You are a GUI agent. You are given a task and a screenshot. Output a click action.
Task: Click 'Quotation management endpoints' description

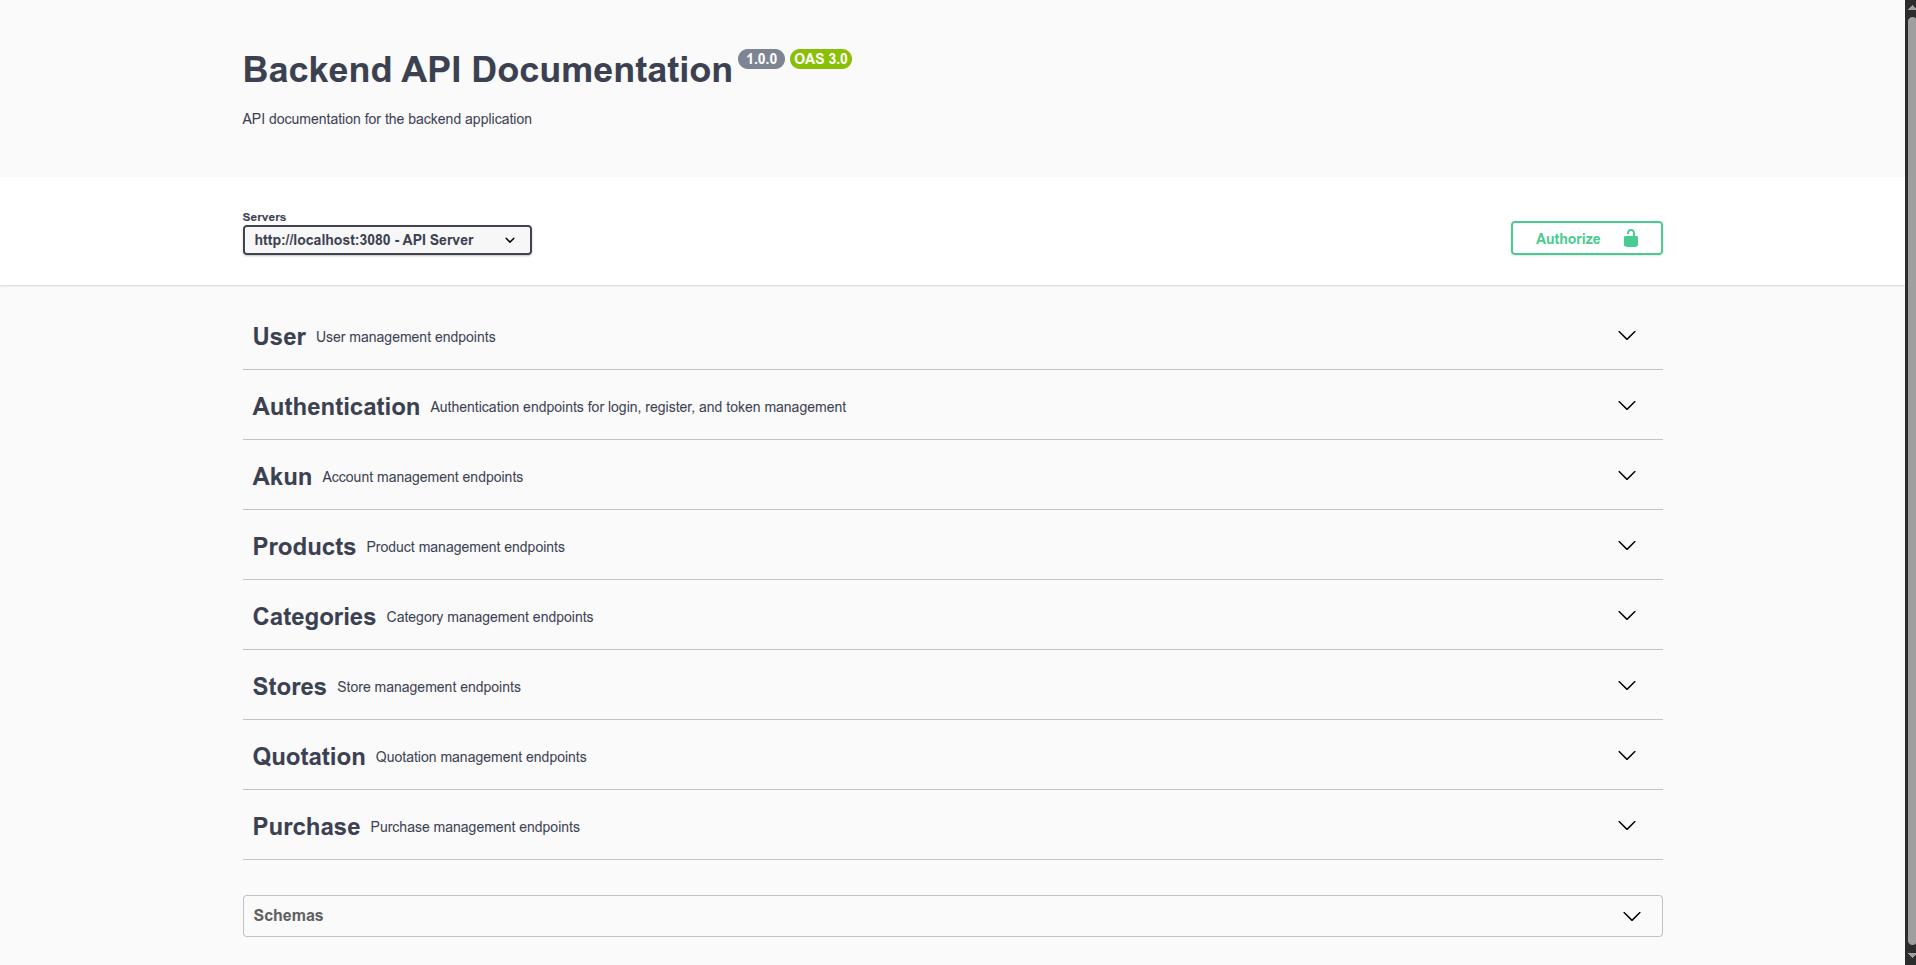point(481,757)
